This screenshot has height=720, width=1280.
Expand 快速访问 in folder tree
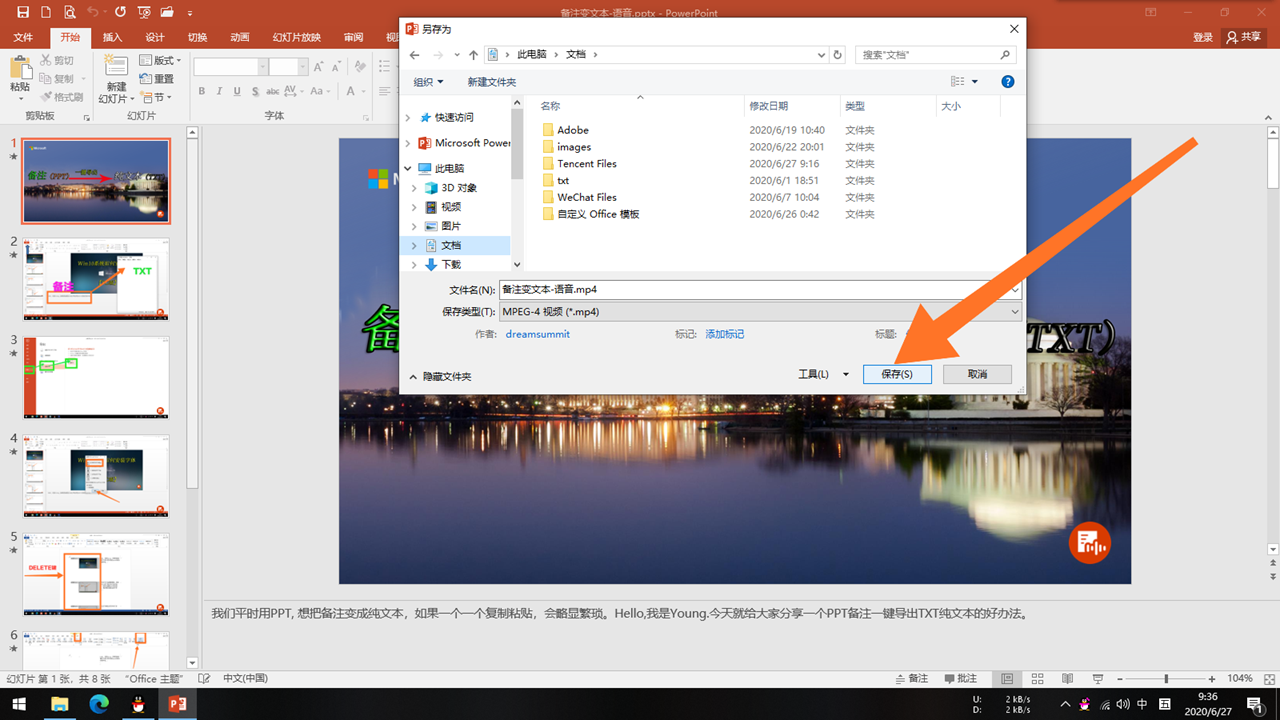point(408,117)
